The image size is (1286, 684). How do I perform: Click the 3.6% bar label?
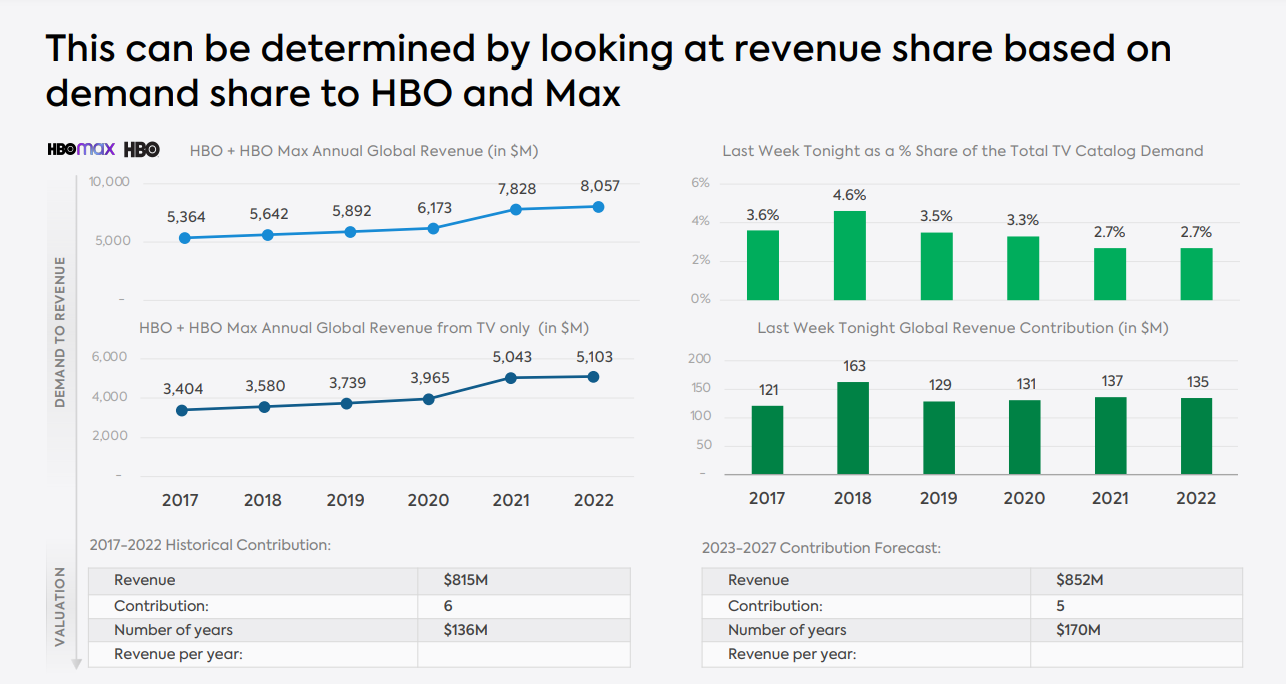(x=762, y=215)
